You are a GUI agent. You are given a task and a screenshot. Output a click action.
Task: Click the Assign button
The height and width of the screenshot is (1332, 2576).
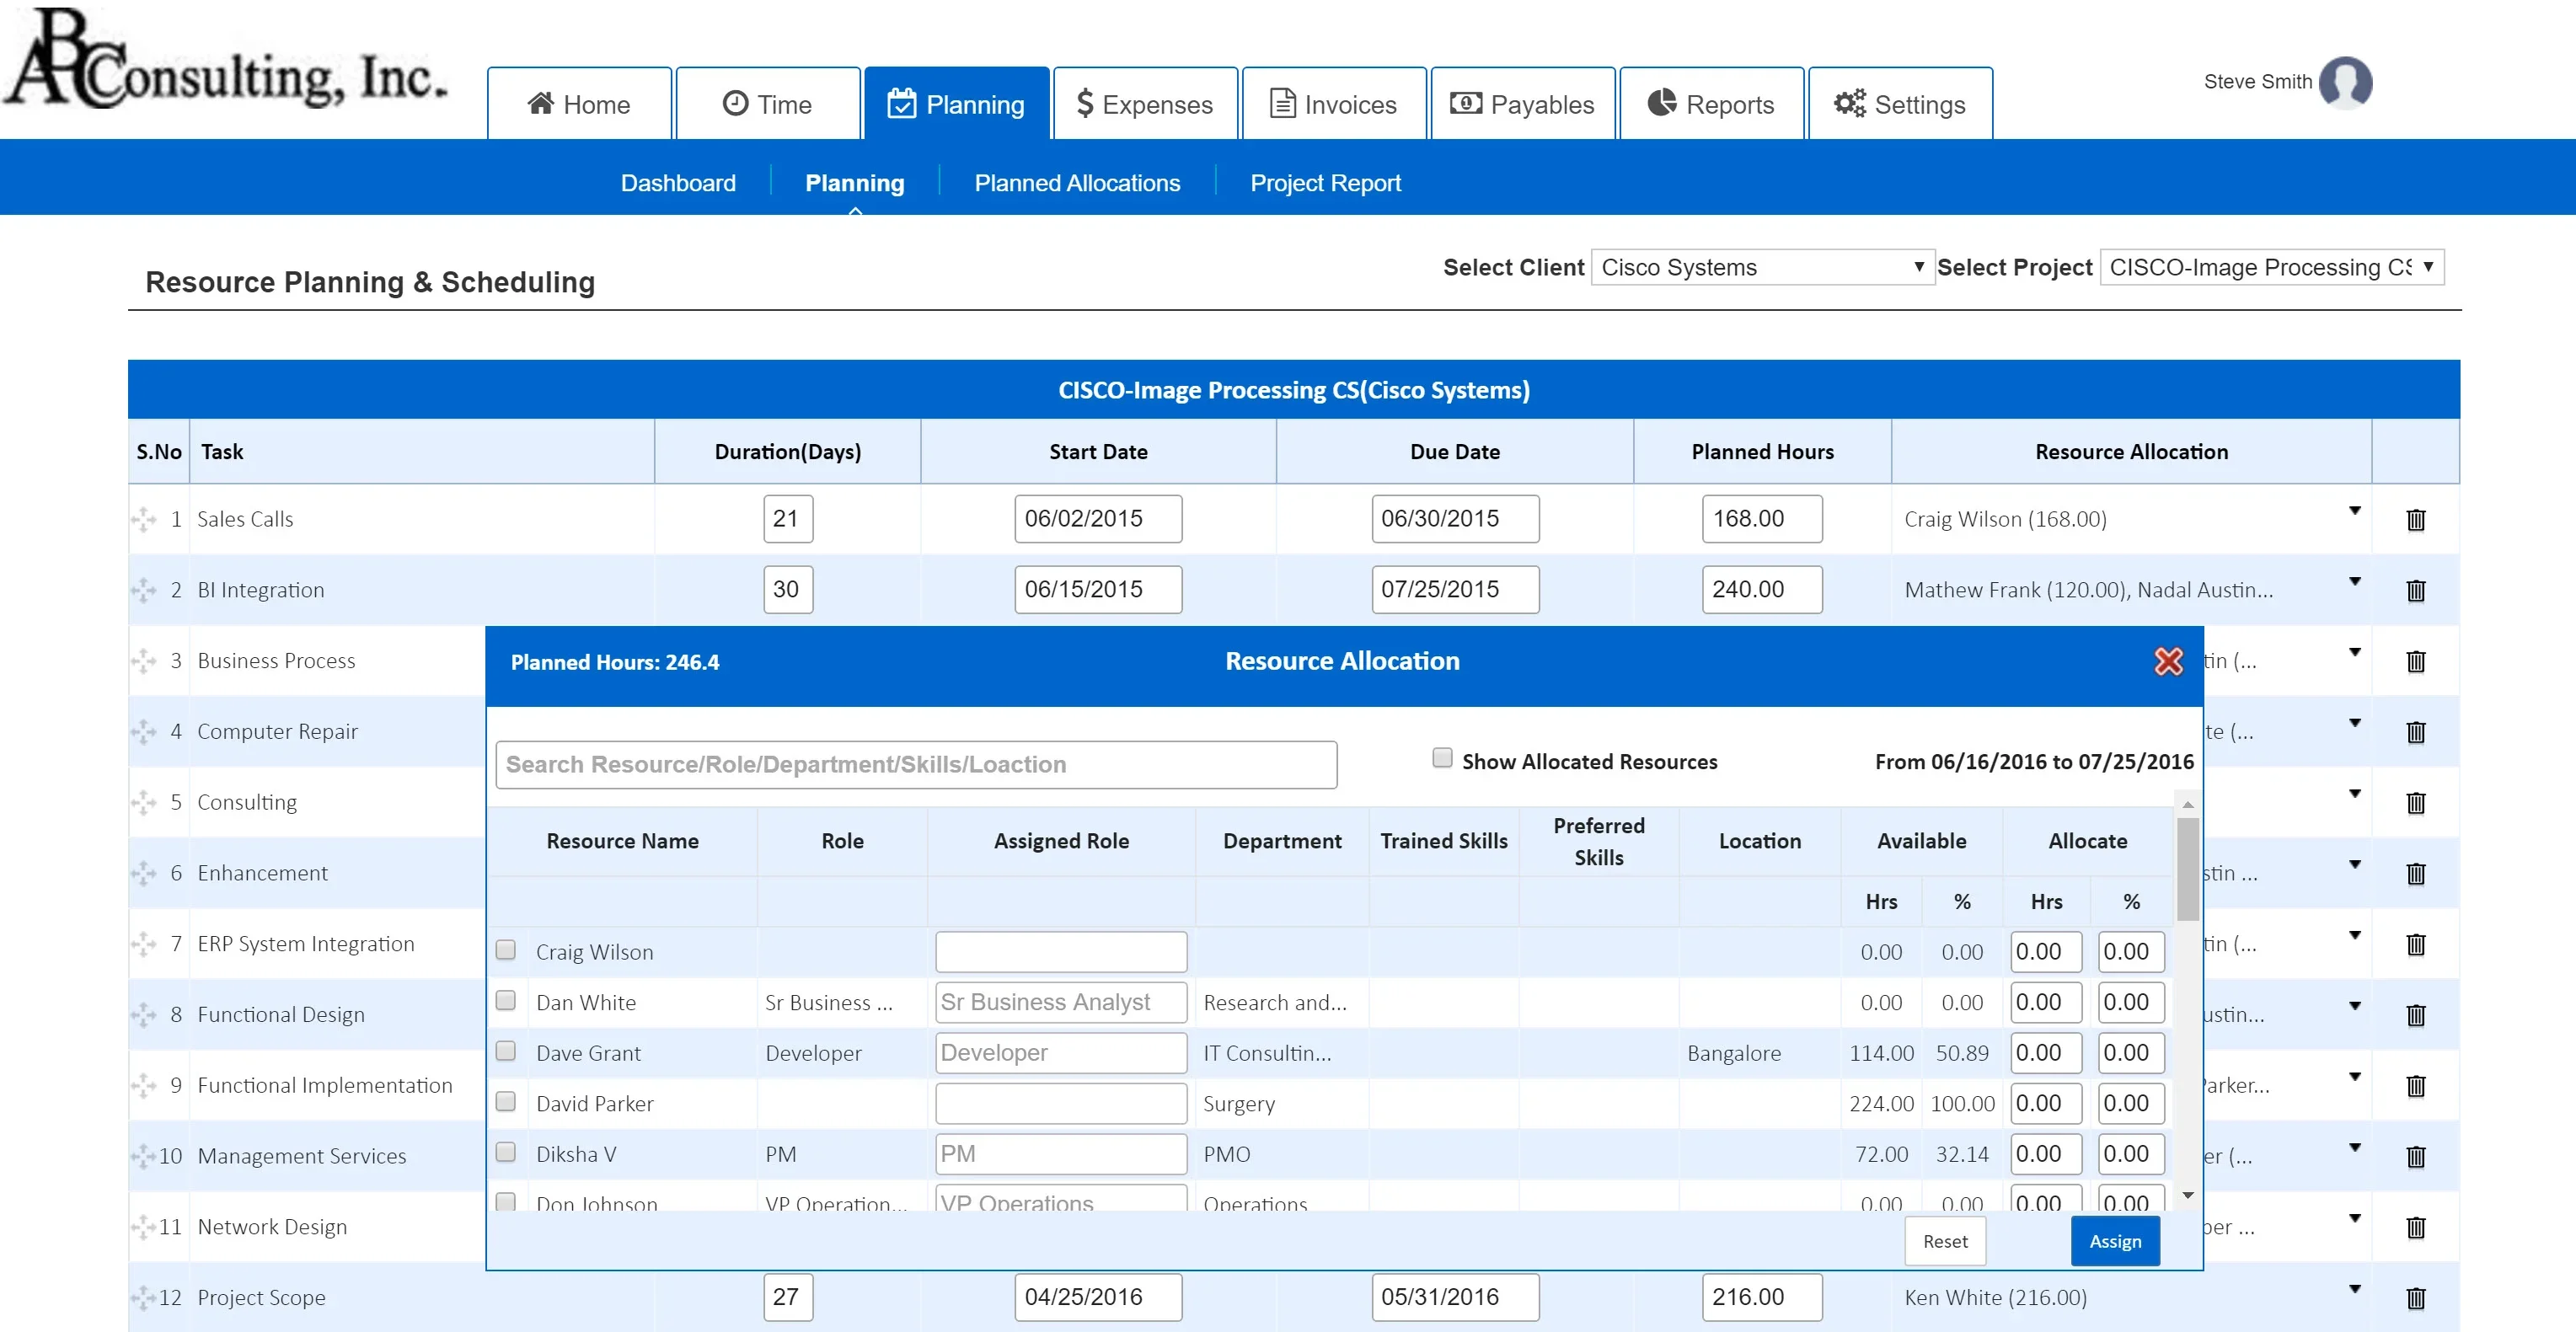(x=2115, y=1241)
